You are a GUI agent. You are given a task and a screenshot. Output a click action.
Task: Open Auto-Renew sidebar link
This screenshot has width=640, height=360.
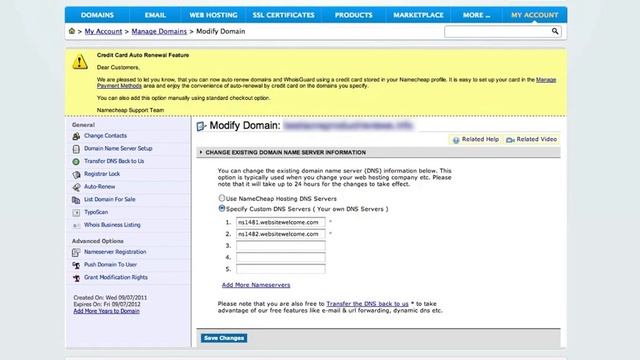(100, 187)
